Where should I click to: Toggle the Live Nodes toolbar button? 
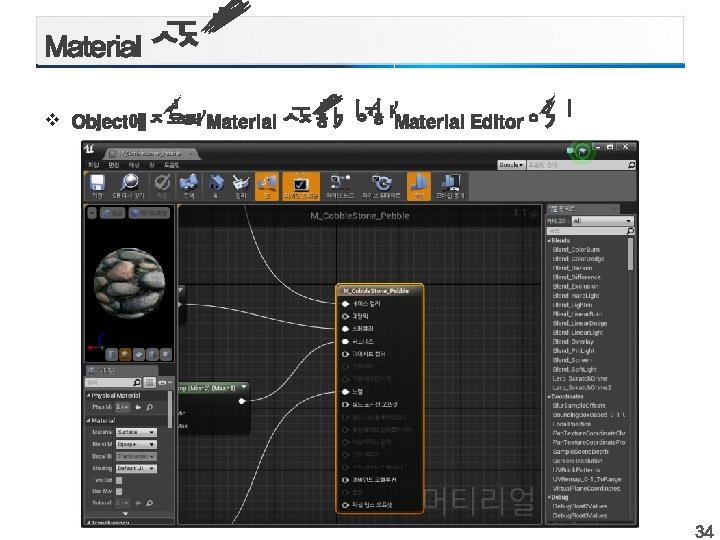[340, 186]
